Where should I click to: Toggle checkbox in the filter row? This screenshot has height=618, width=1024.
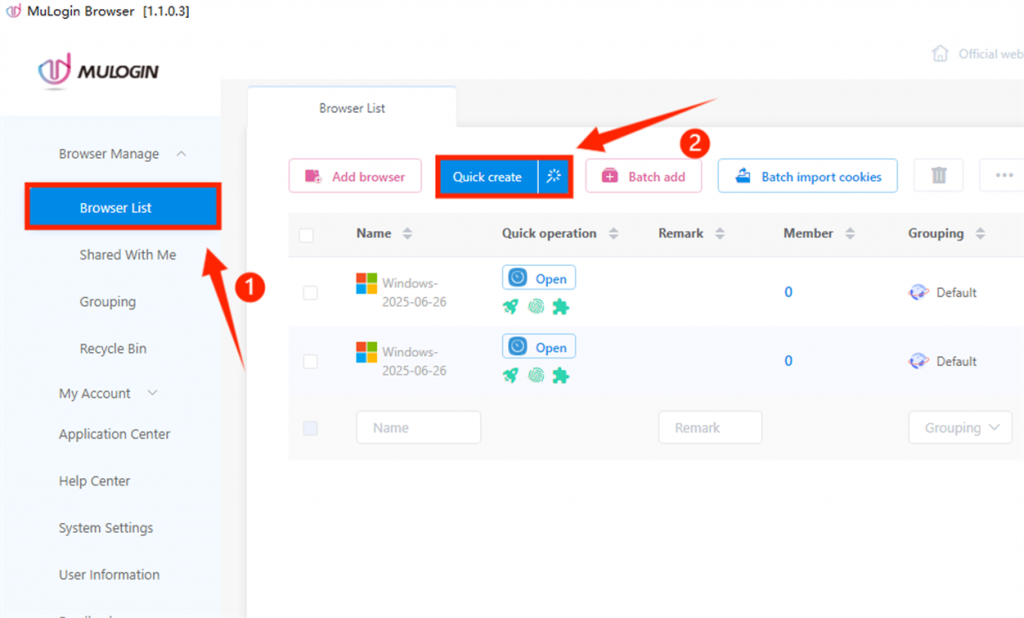tap(310, 428)
